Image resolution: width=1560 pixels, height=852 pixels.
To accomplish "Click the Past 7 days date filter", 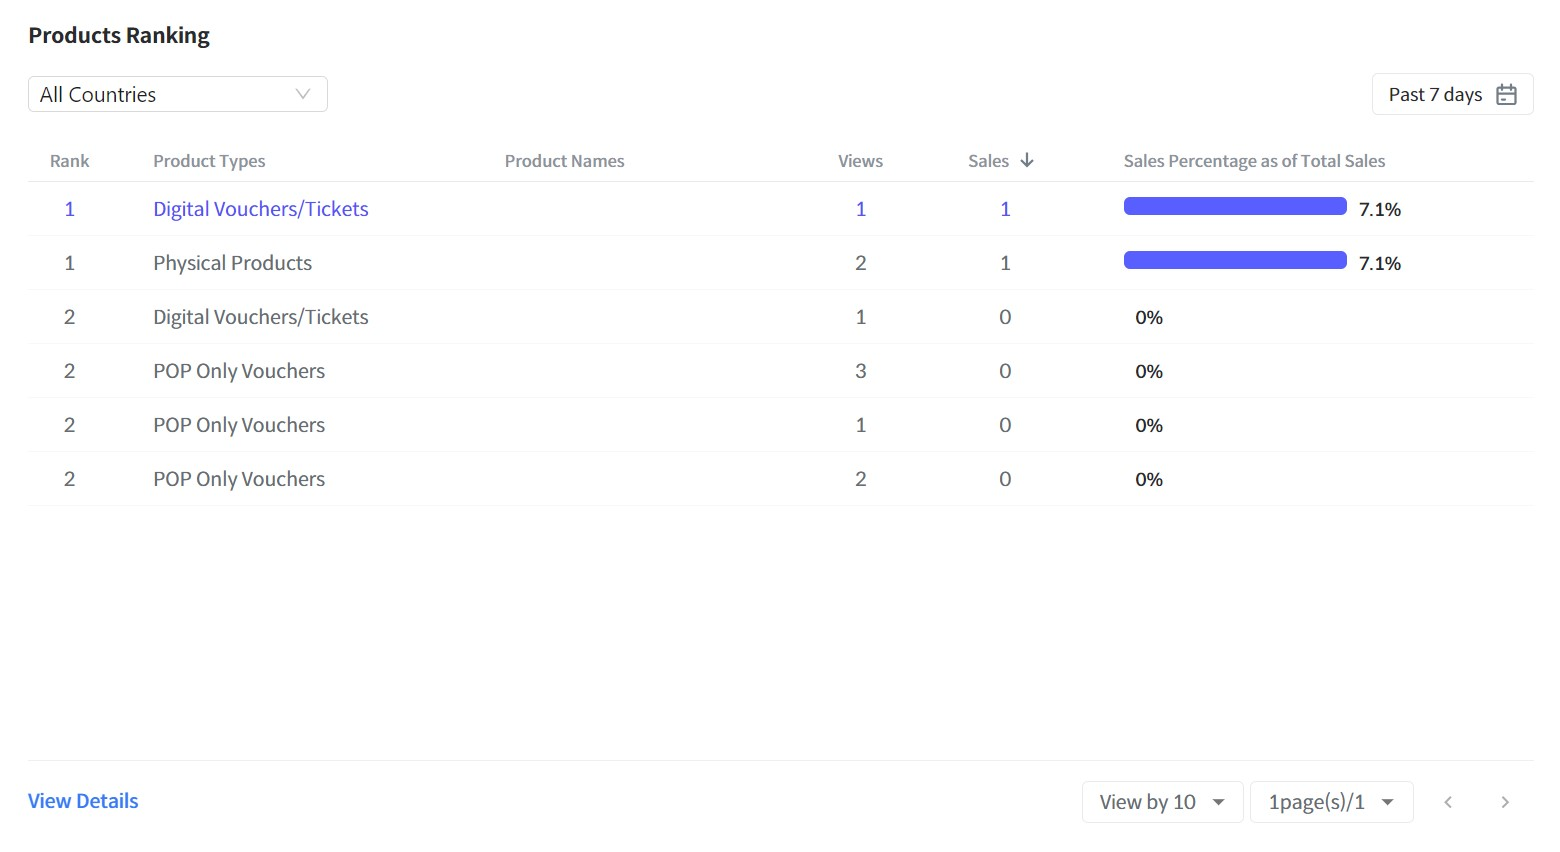I will click(1452, 94).
